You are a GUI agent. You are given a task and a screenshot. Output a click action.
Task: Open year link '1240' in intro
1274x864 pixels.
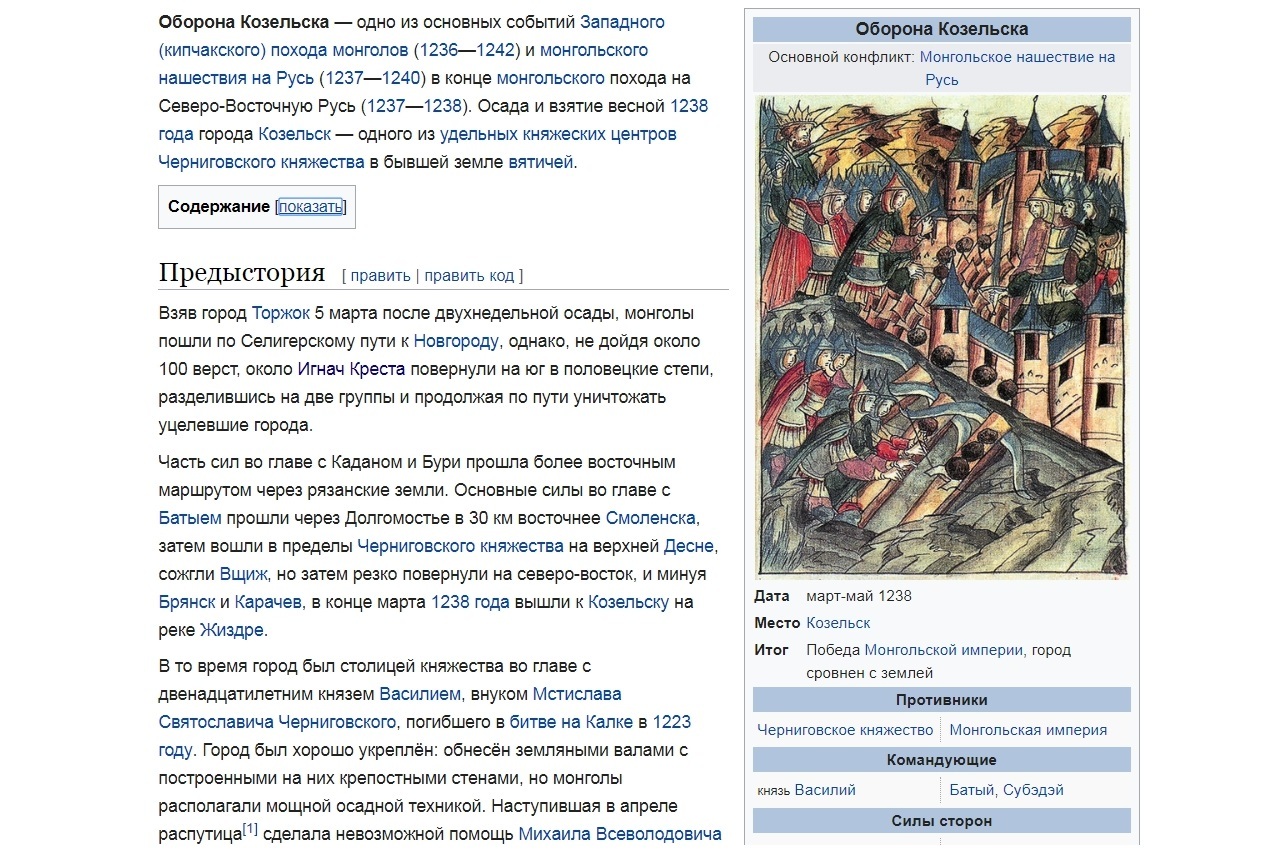pyautogui.click(x=400, y=78)
